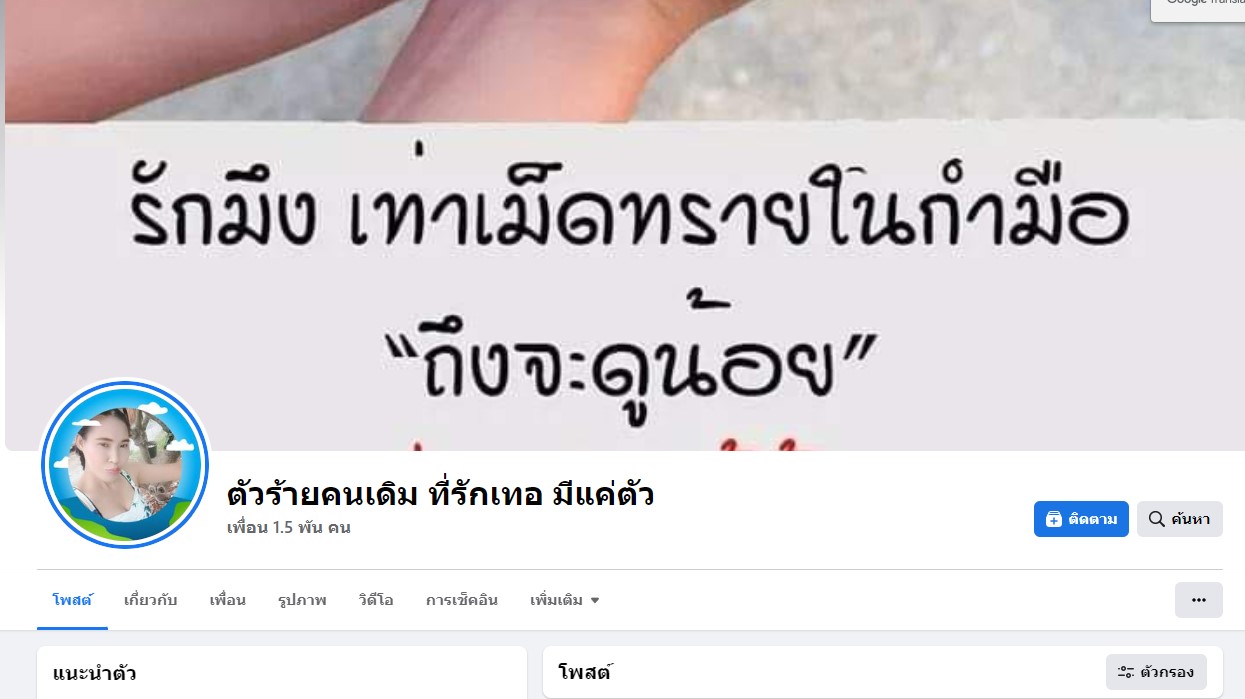
Task: Select the รูปภาพ photos tab
Action: [x=302, y=600]
